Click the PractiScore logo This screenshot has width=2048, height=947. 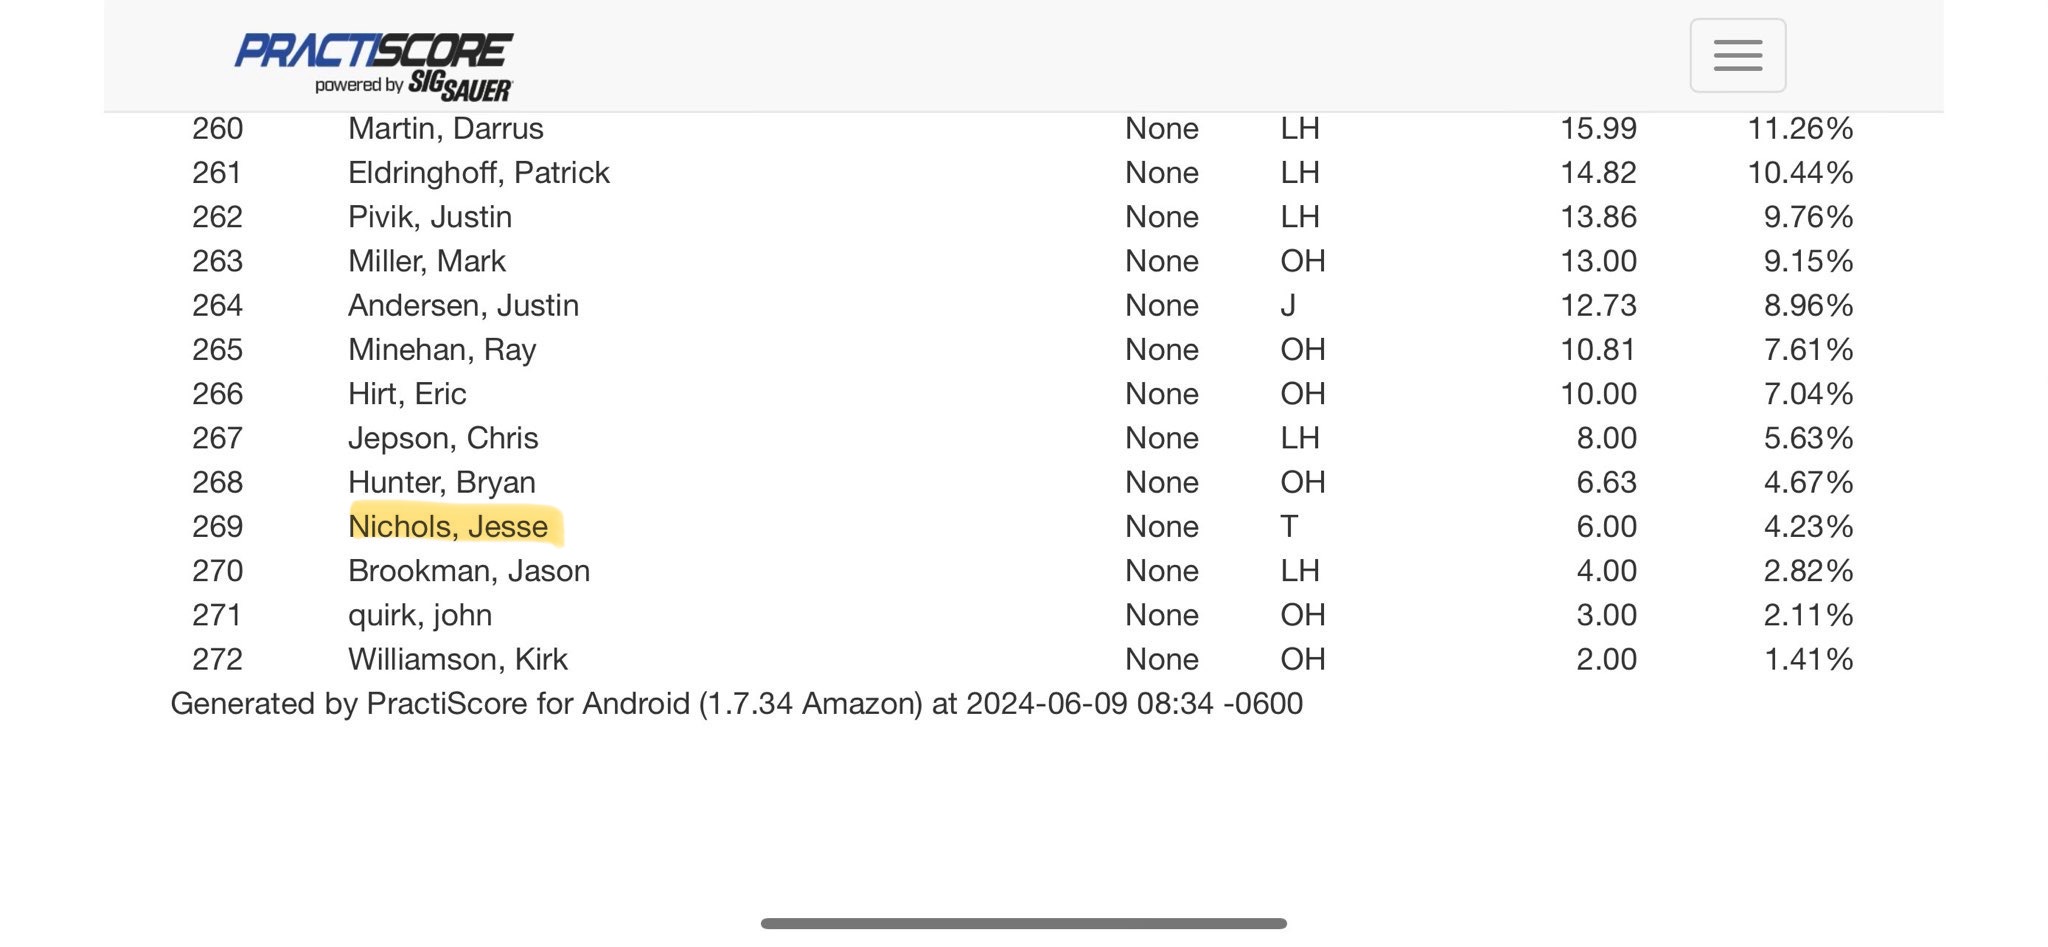(x=374, y=50)
